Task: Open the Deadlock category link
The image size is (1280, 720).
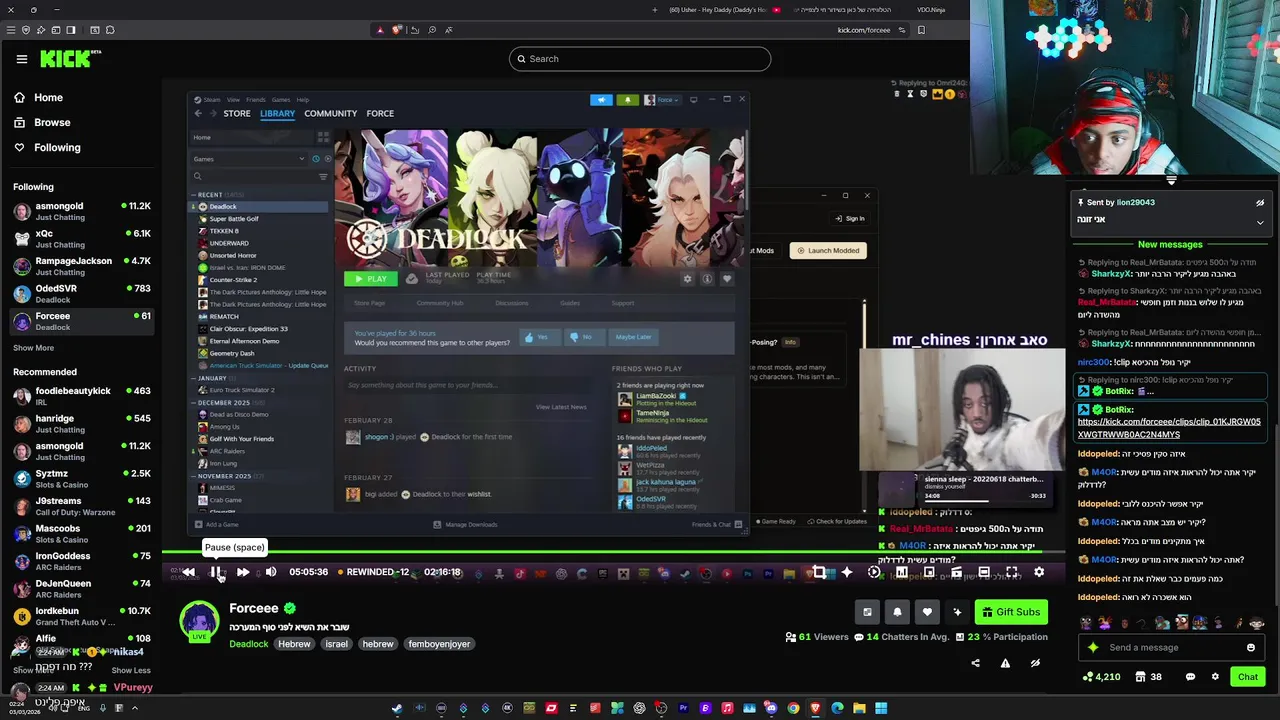Action: click(x=249, y=644)
